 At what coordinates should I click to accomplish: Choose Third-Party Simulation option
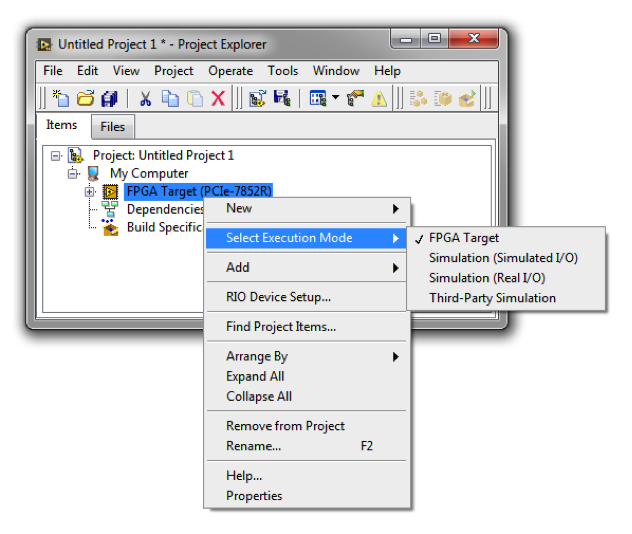(492, 298)
